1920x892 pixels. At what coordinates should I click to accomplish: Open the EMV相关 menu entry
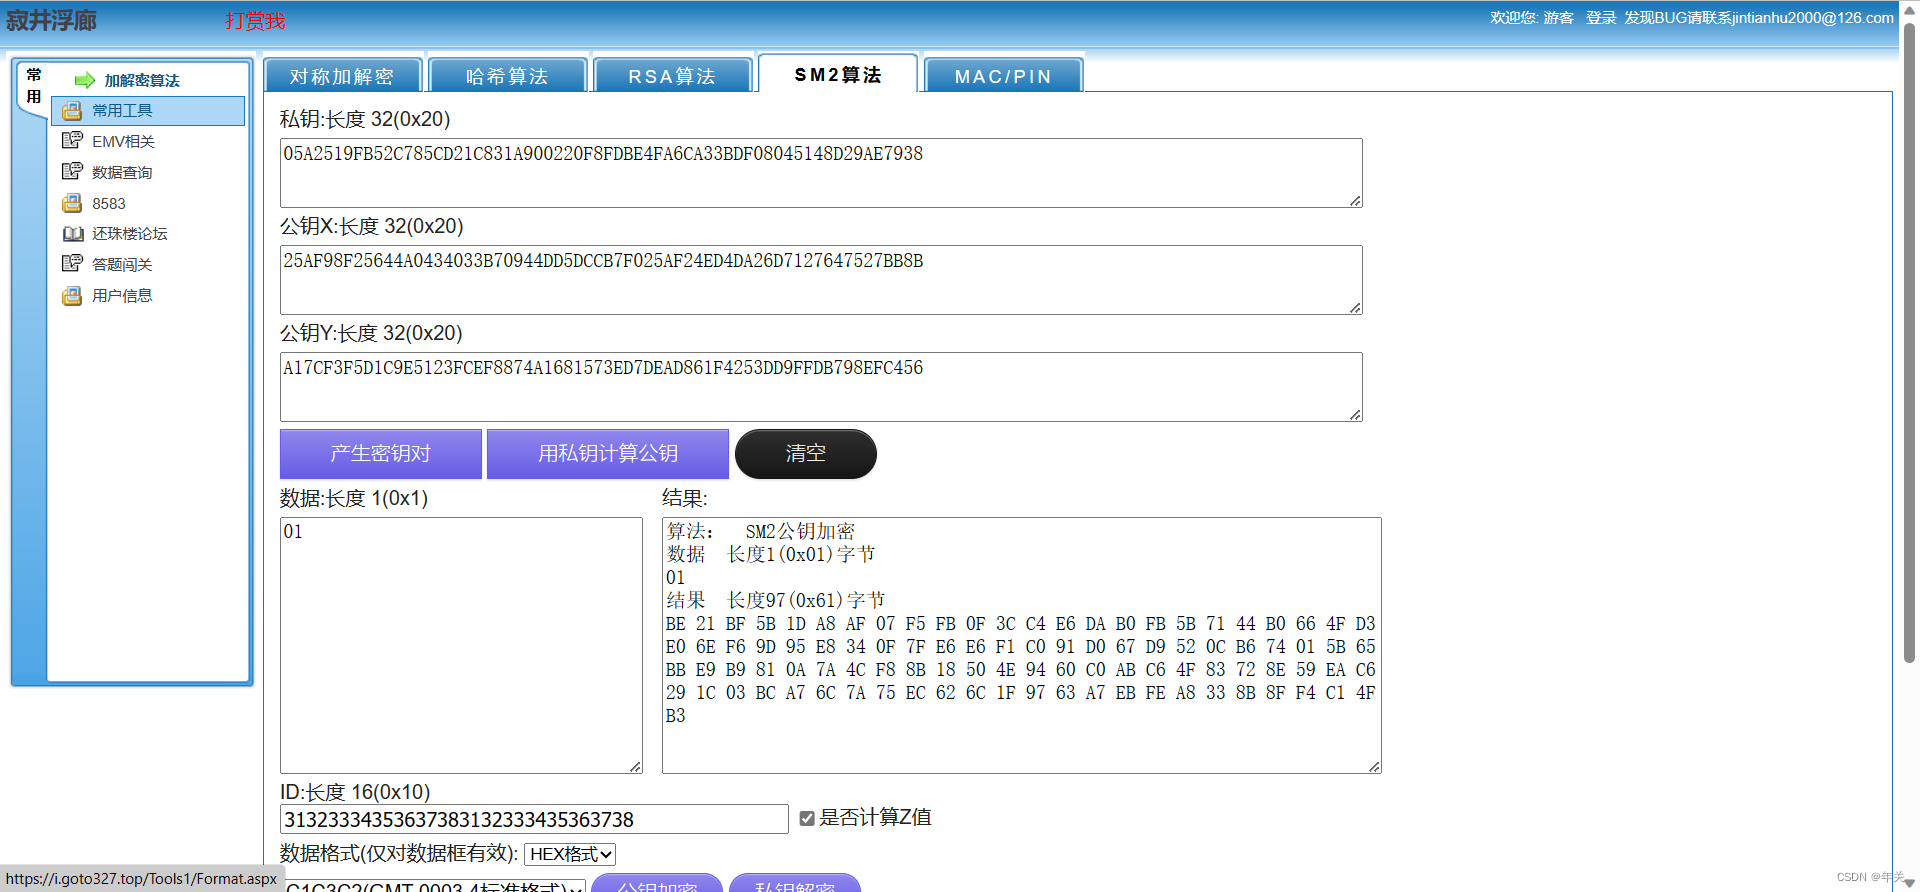(x=123, y=142)
